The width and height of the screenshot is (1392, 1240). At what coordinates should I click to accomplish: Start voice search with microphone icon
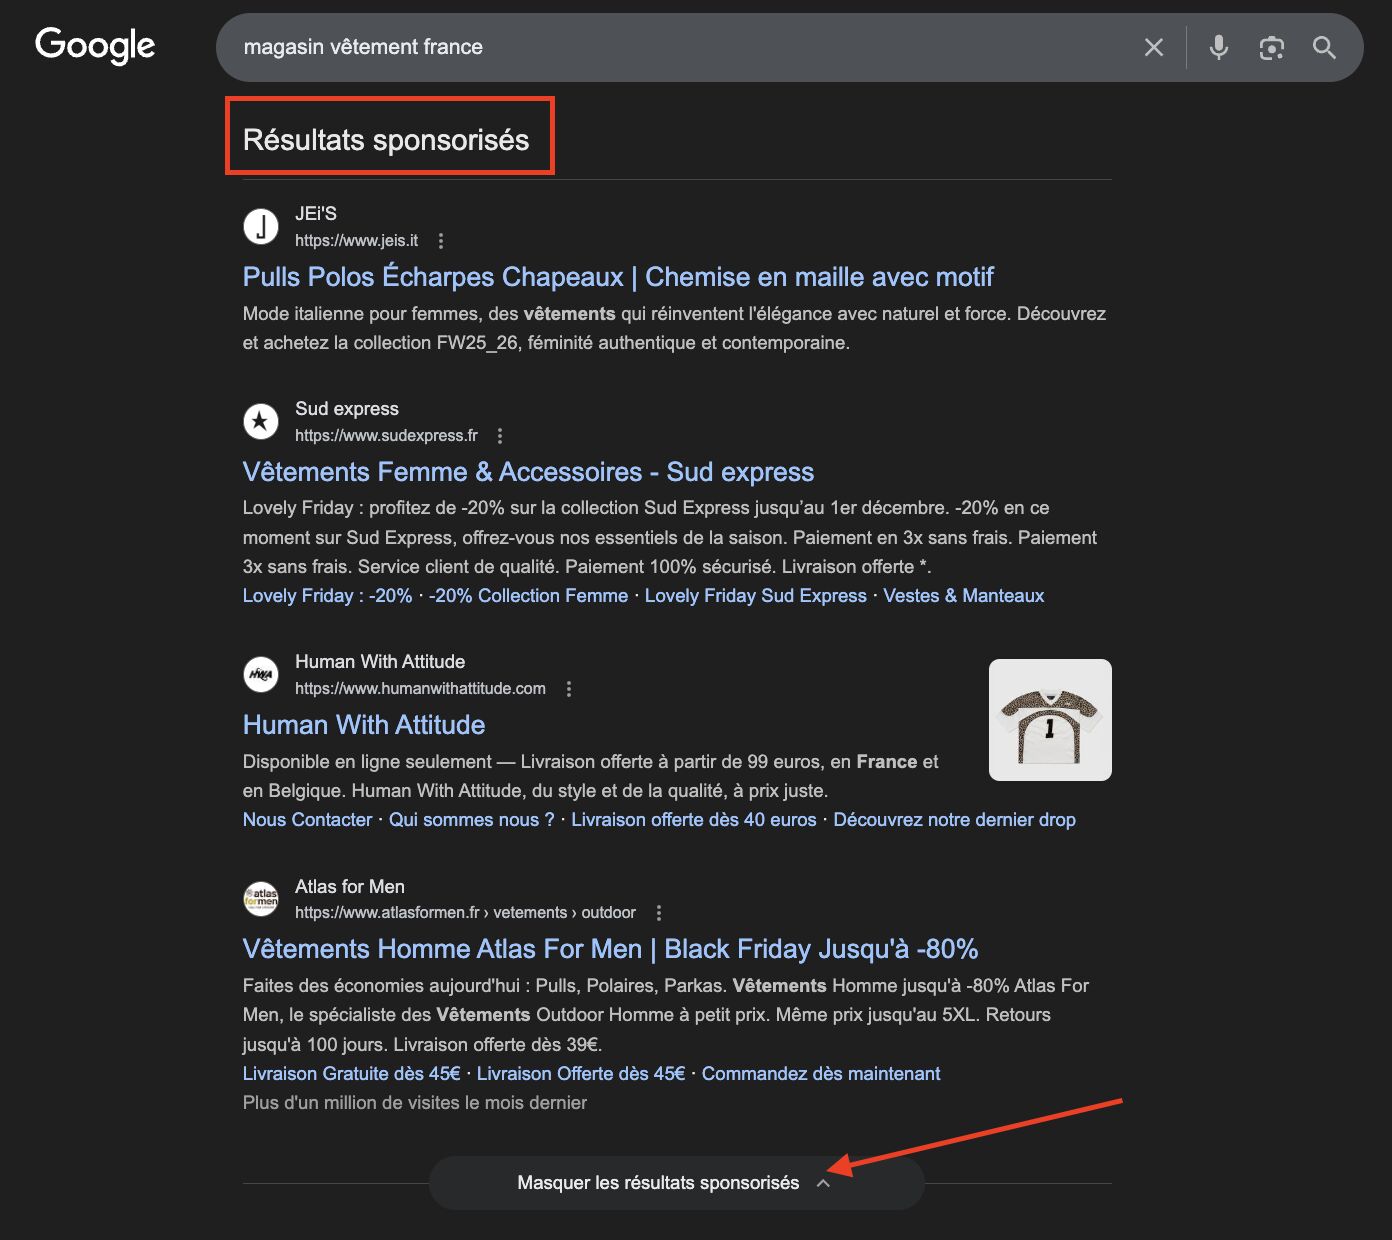[x=1218, y=47]
